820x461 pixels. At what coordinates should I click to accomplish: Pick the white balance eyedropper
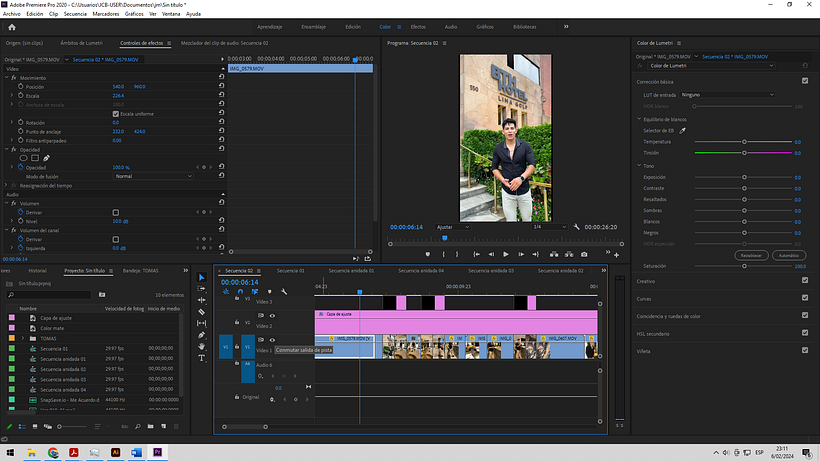682,131
